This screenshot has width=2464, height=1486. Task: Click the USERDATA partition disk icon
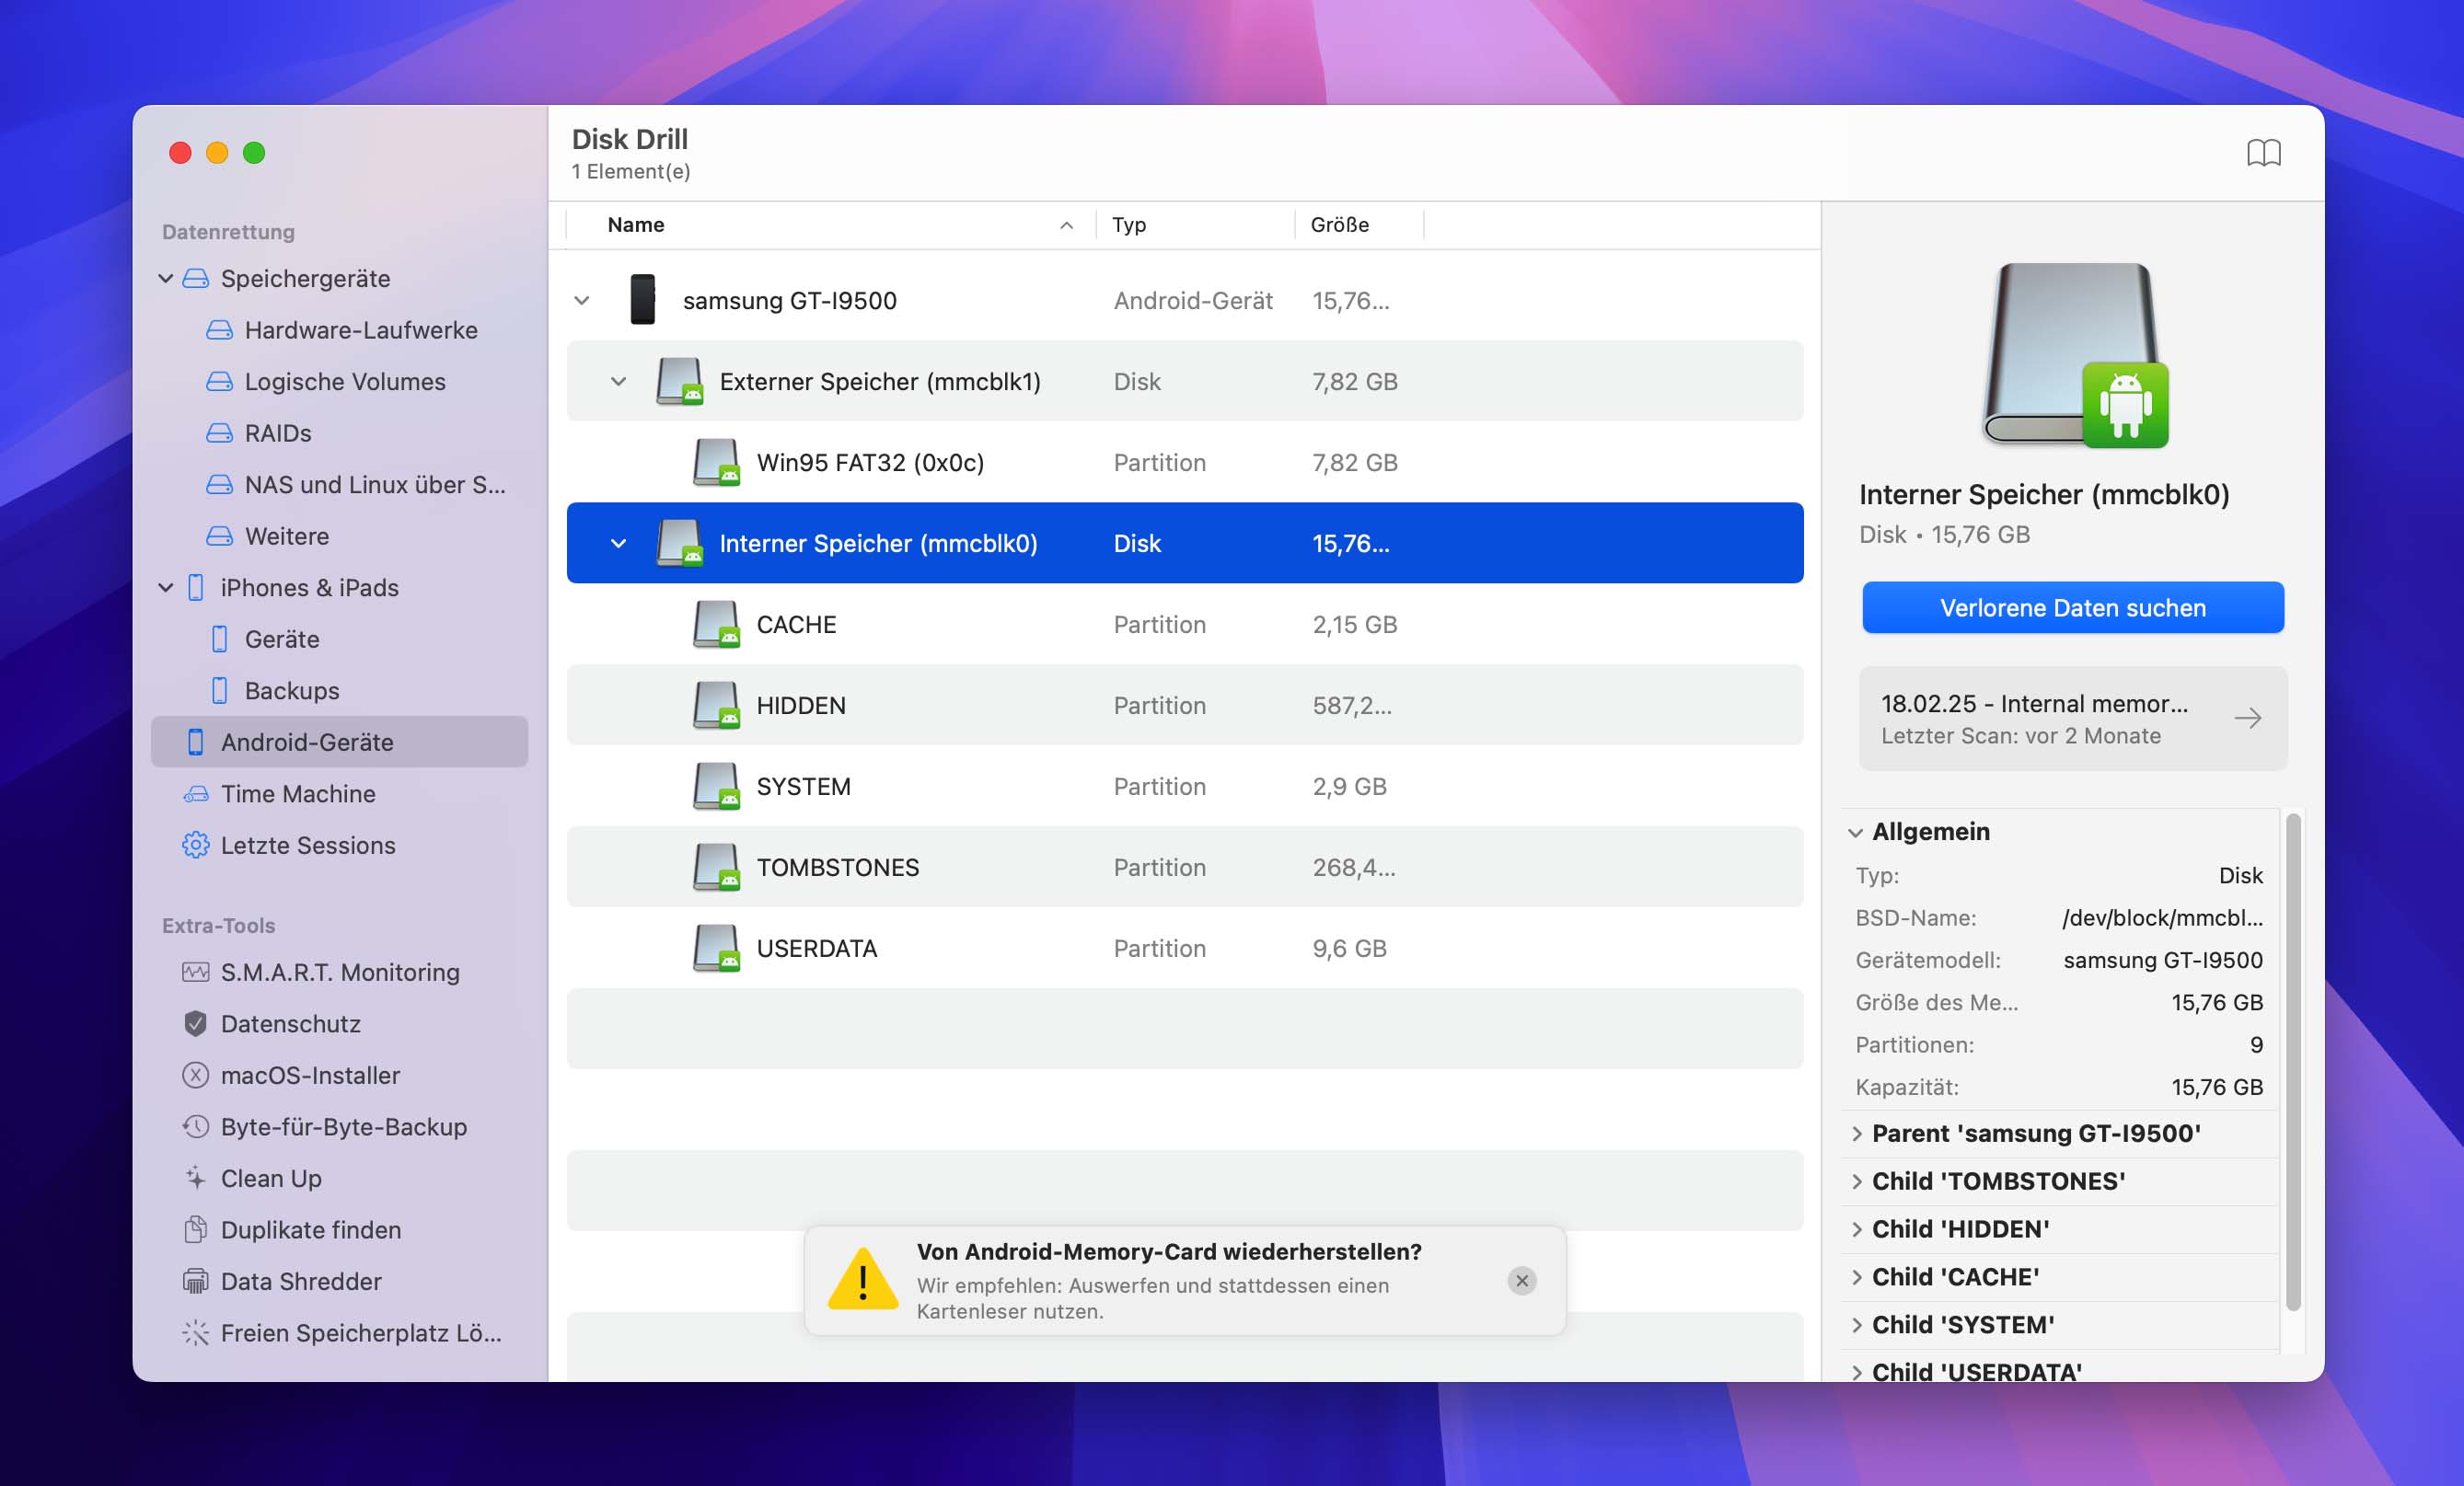click(x=716, y=948)
